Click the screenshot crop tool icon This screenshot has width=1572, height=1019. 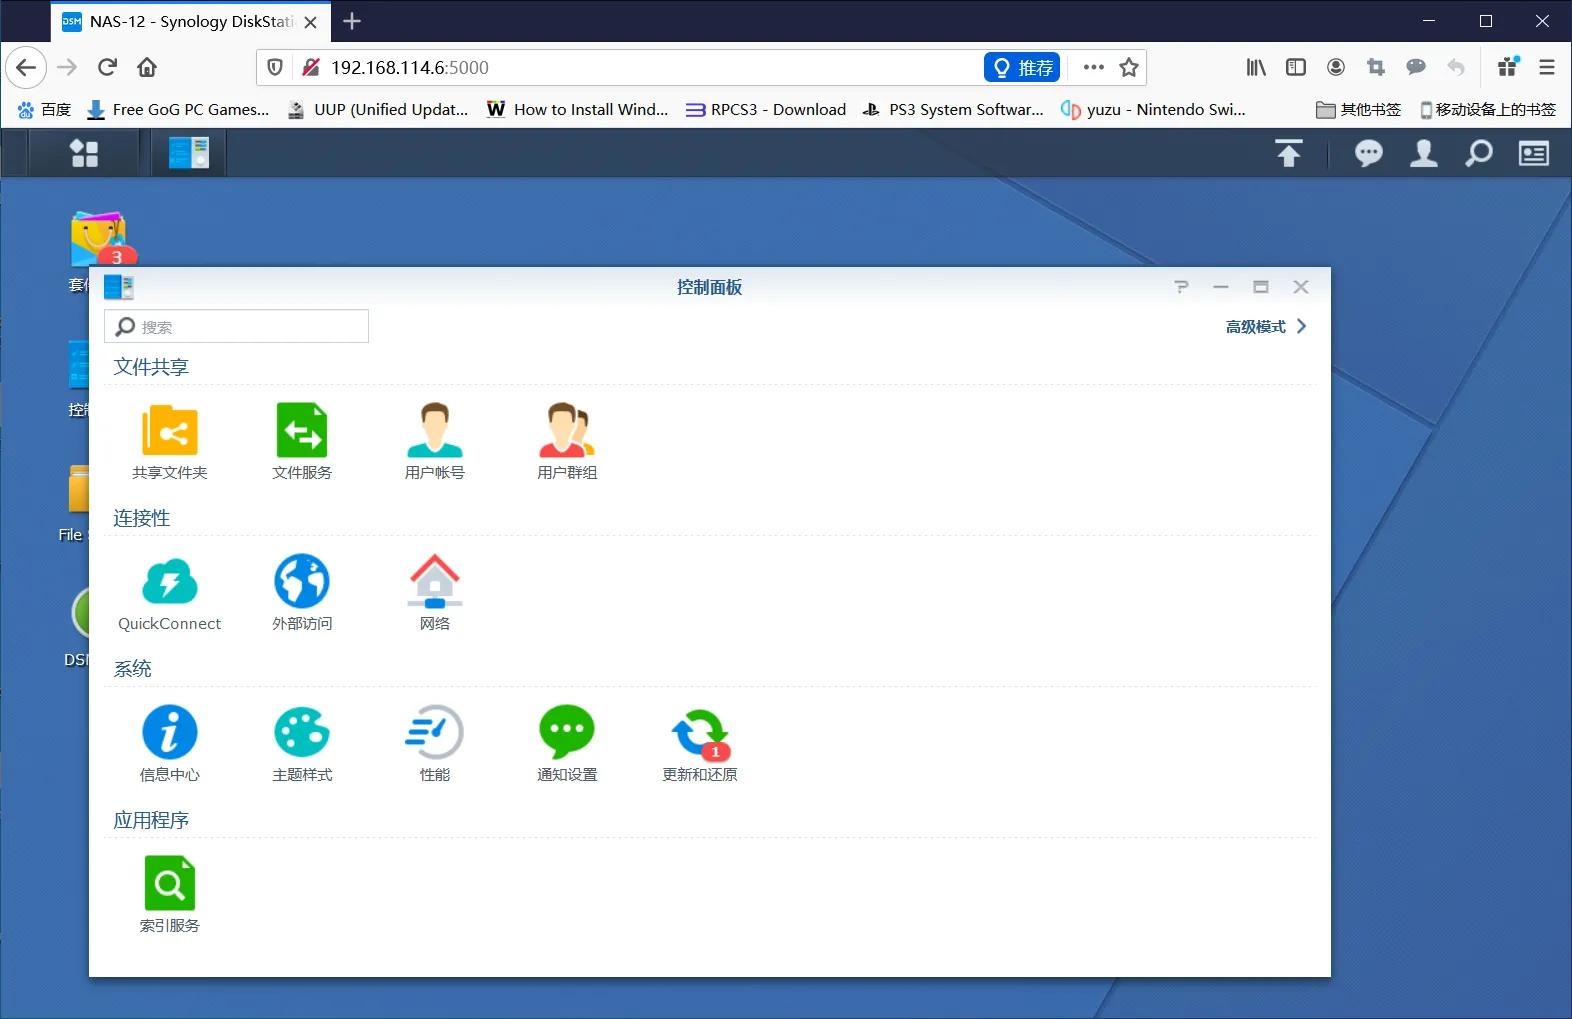point(1376,67)
